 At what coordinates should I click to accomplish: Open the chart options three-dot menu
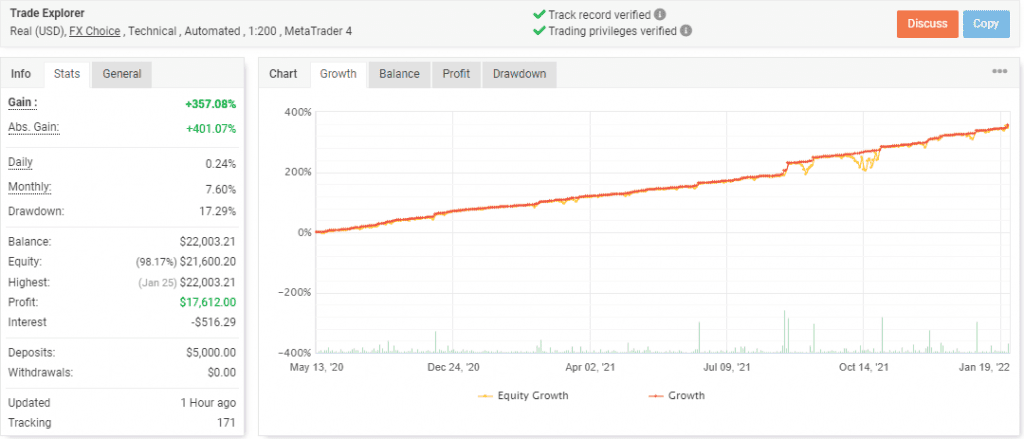coord(999,72)
